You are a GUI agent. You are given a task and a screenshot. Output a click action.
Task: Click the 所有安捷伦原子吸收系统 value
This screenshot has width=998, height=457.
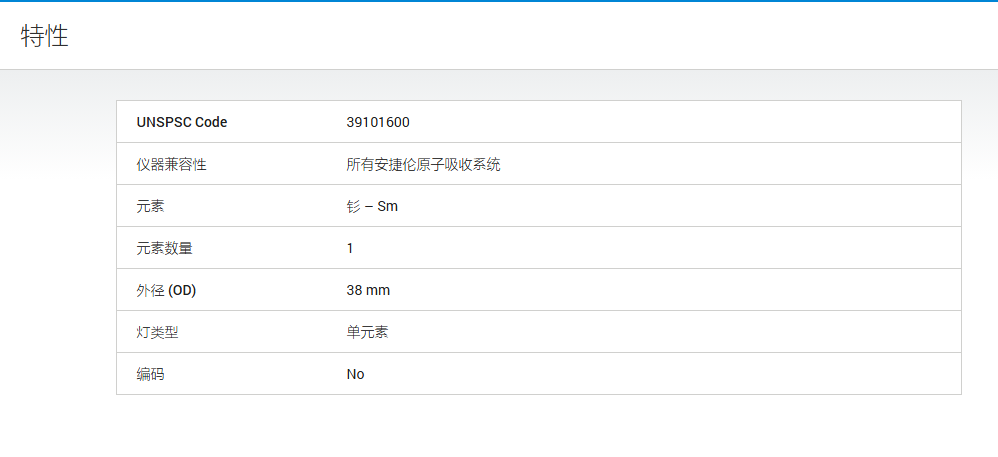(x=423, y=165)
